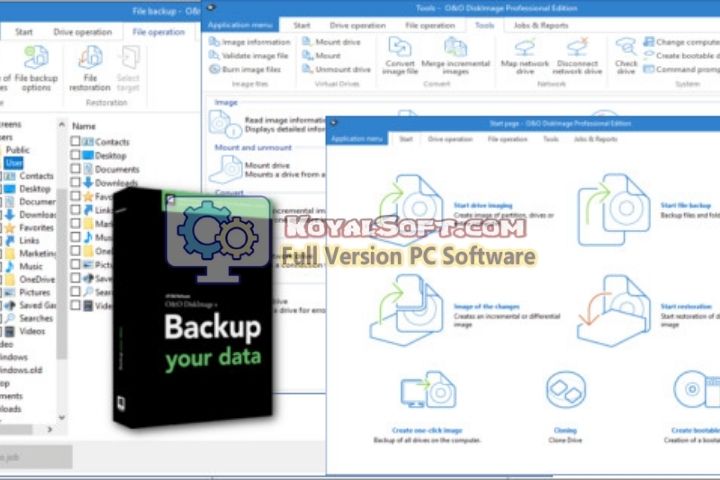The height and width of the screenshot is (480, 720).
Task: Open Drive operation tab in File backup window
Action: coord(83,32)
